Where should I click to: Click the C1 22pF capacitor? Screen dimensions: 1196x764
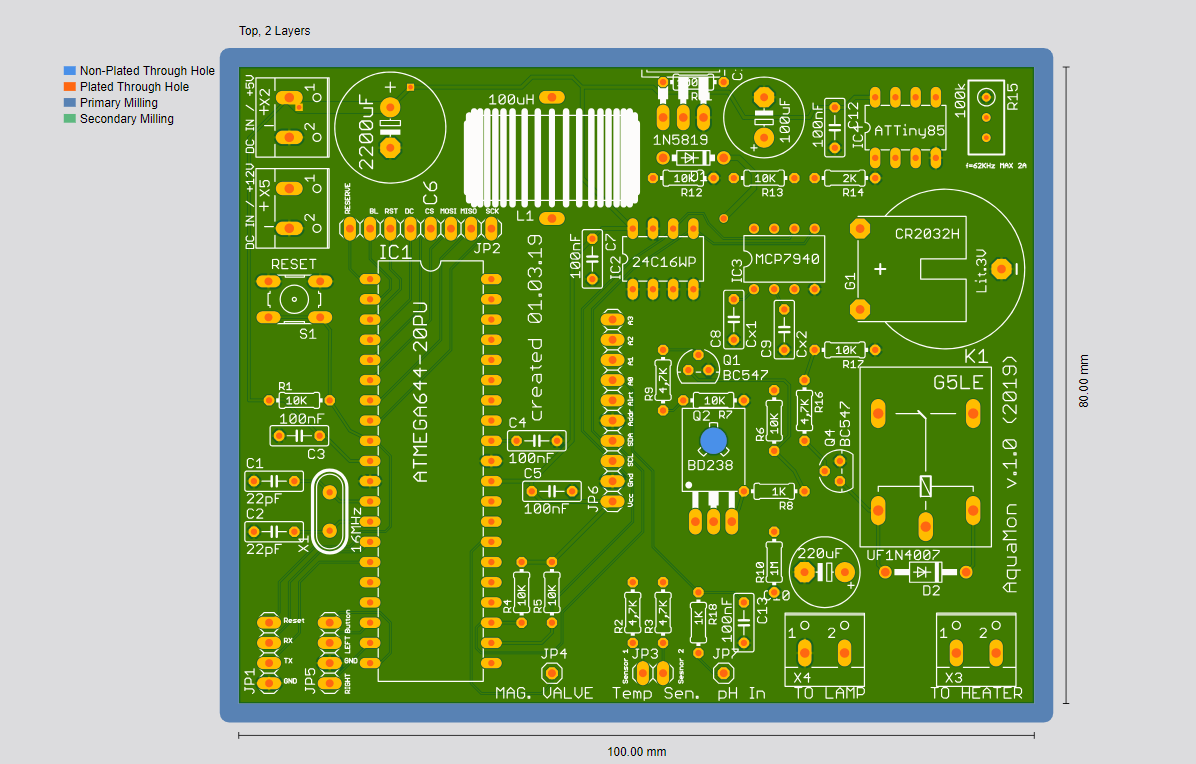274,481
